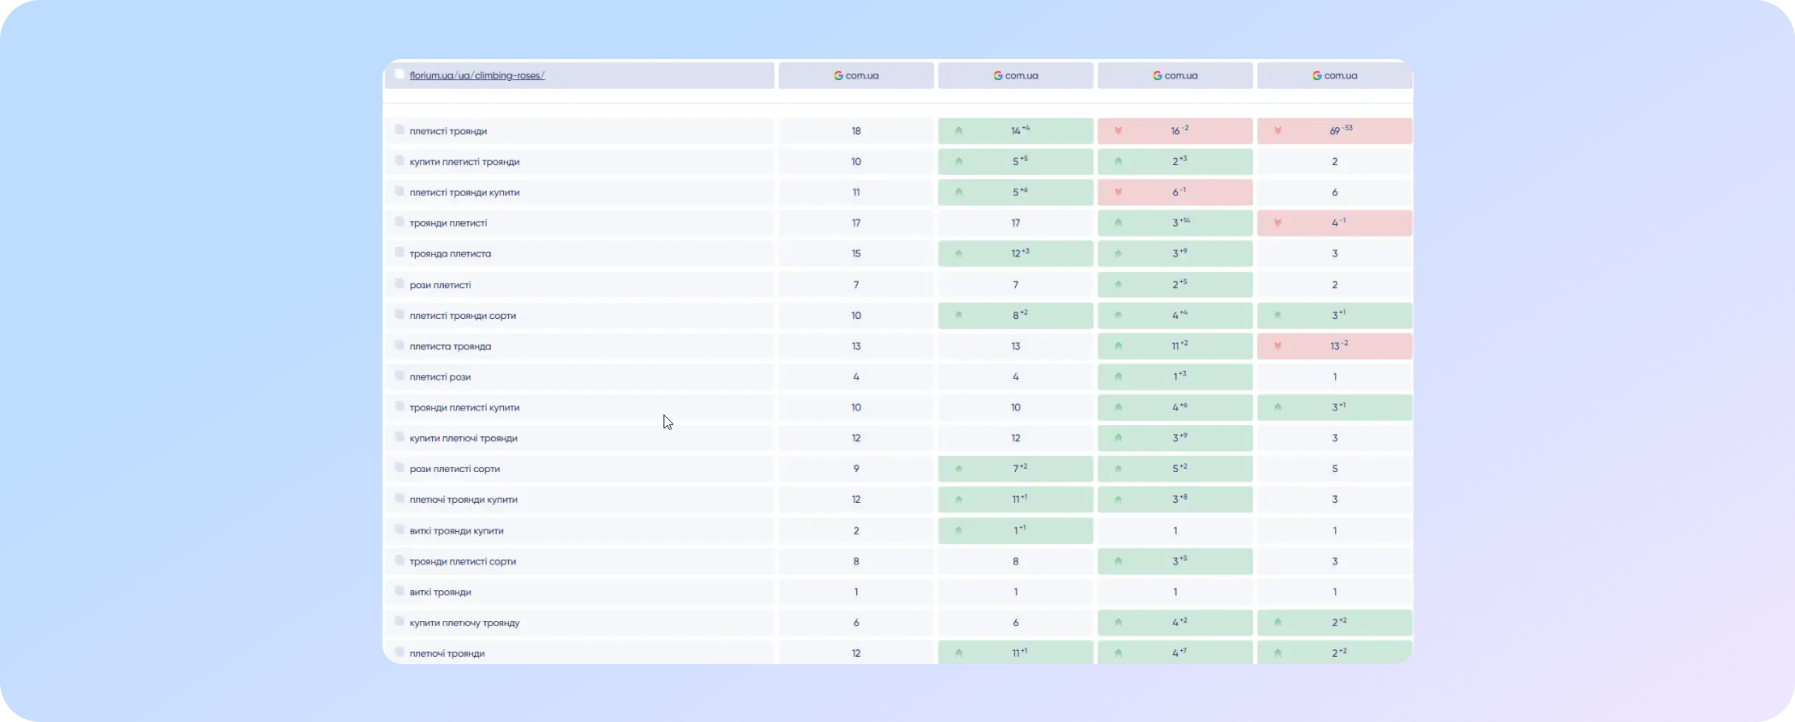This screenshot has width=1795, height=722.
Task: Click up arrow beside 7, "рози плетисті сорти" row
Action: (959, 469)
